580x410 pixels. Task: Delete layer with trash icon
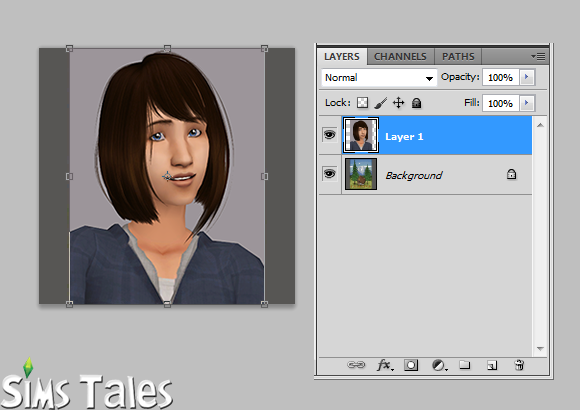click(x=519, y=365)
